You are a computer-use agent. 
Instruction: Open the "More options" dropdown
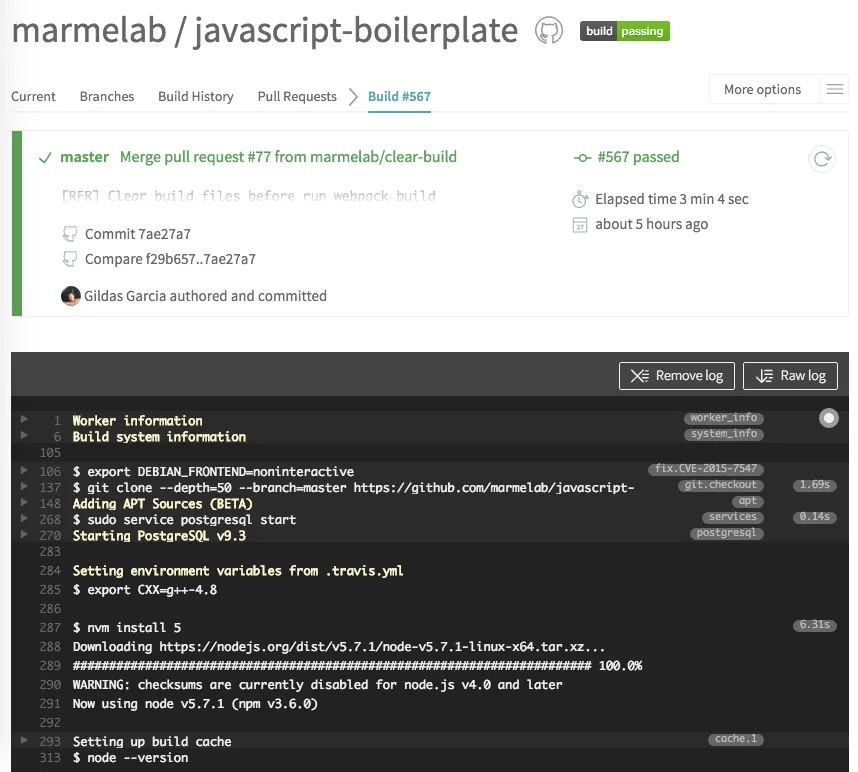(x=763, y=89)
